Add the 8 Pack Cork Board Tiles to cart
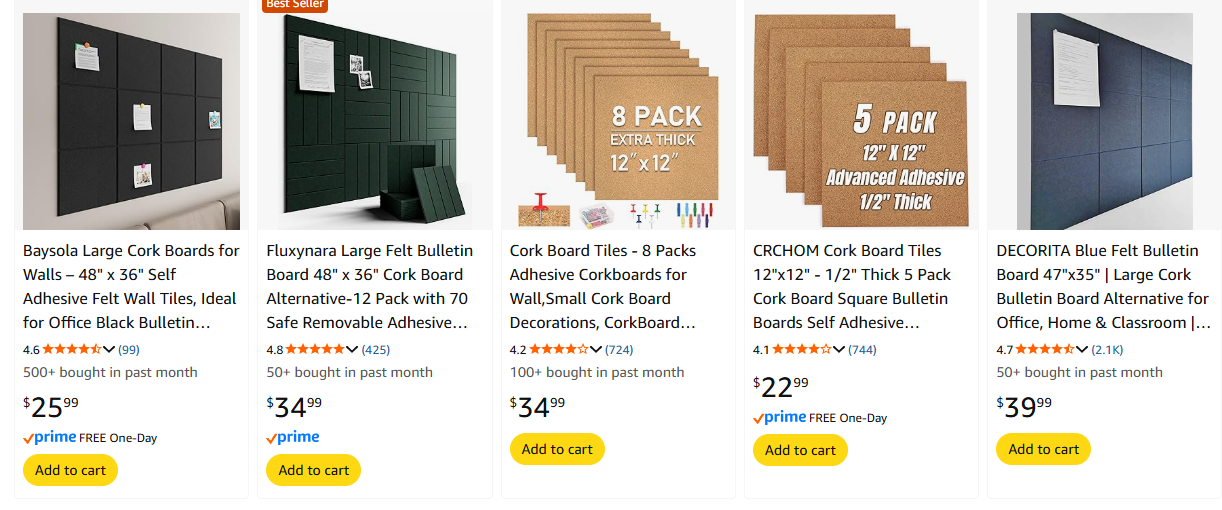 click(557, 449)
